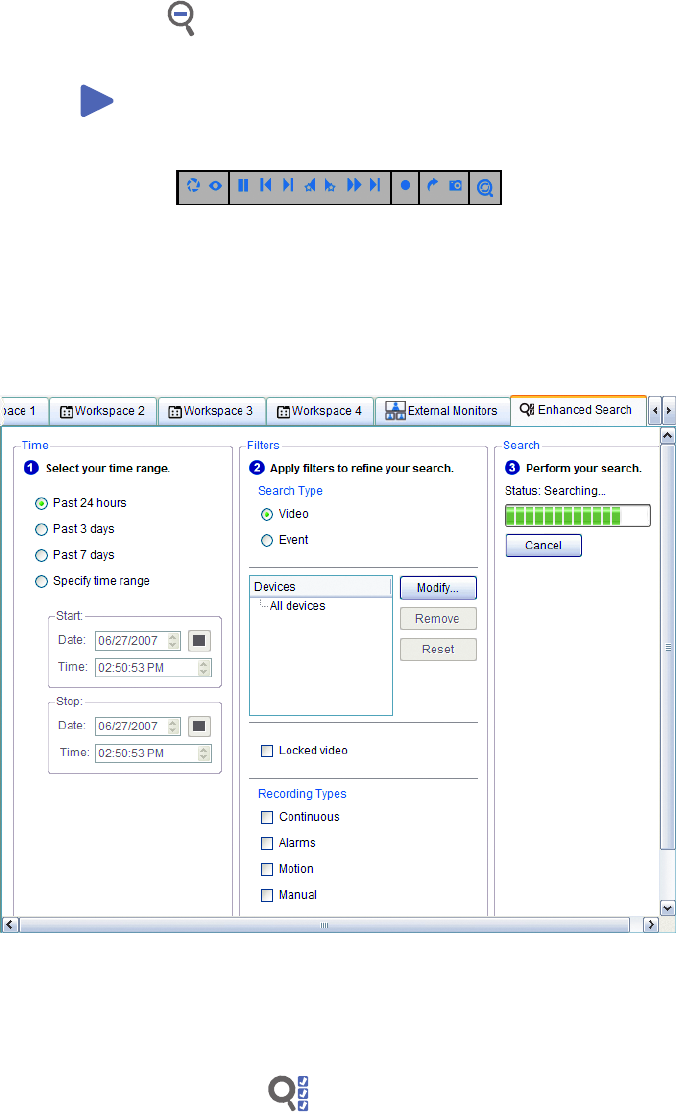Image resolution: width=676 pixels, height=1112 pixels.
Task: Switch to Workspace 3 tab
Action: coord(211,411)
